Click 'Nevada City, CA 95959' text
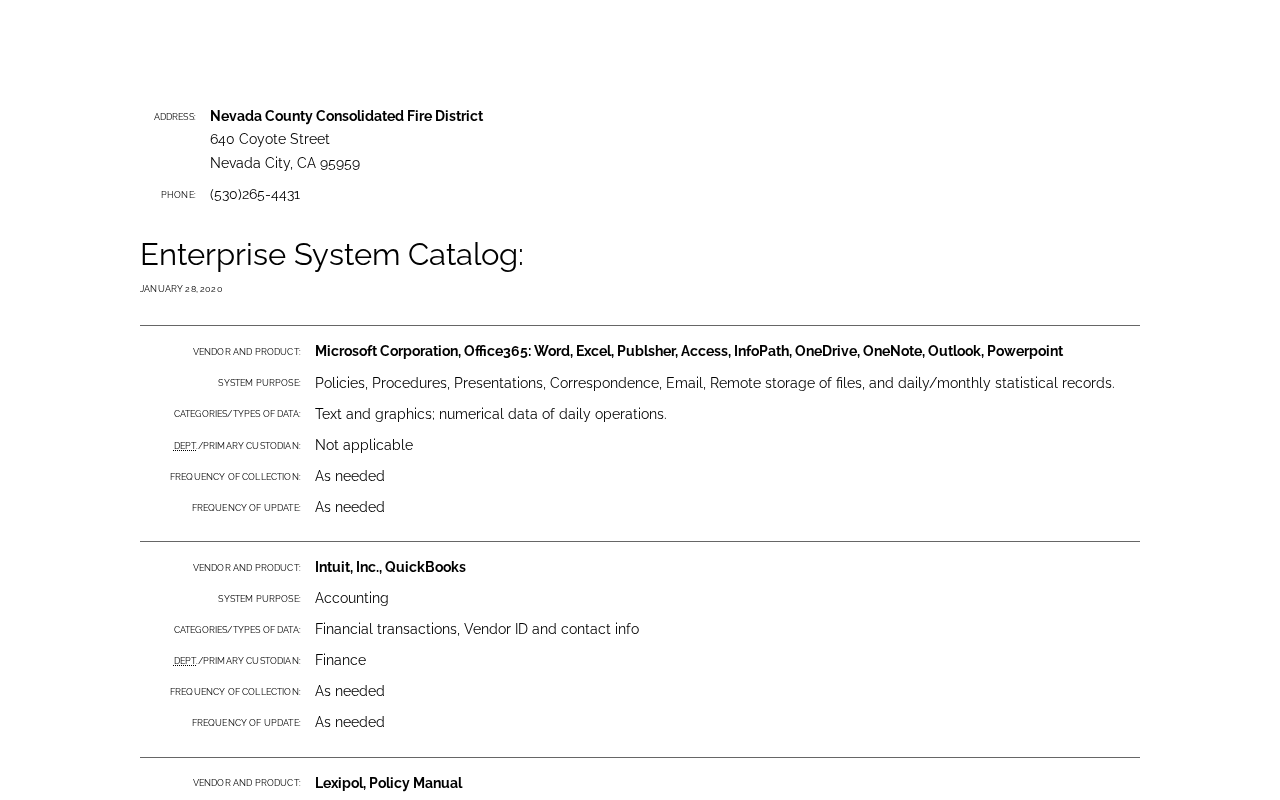This screenshot has width=1280, height=800. pos(285,163)
